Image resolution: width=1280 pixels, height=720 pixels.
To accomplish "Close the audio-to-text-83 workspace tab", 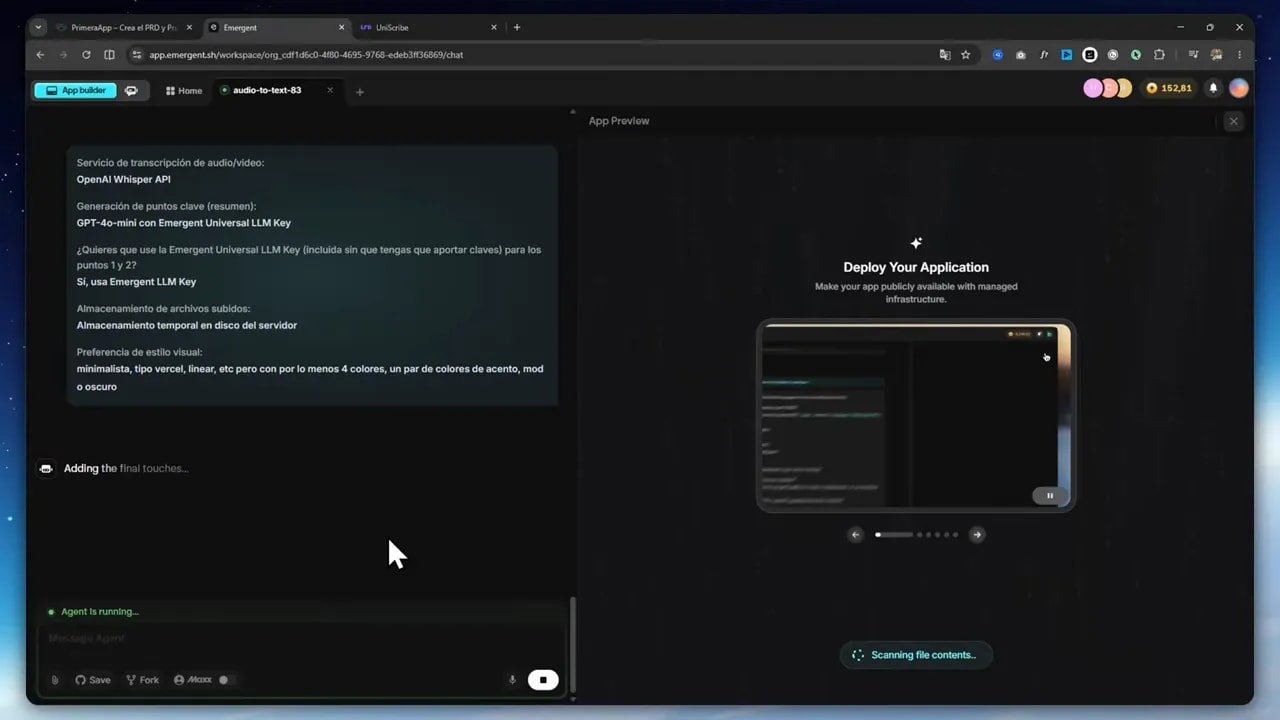I will point(330,90).
